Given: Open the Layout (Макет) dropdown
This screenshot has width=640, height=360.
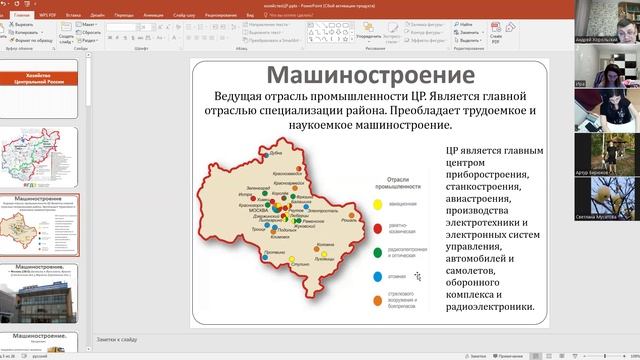Looking at the screenshot, I should [87, 24].
